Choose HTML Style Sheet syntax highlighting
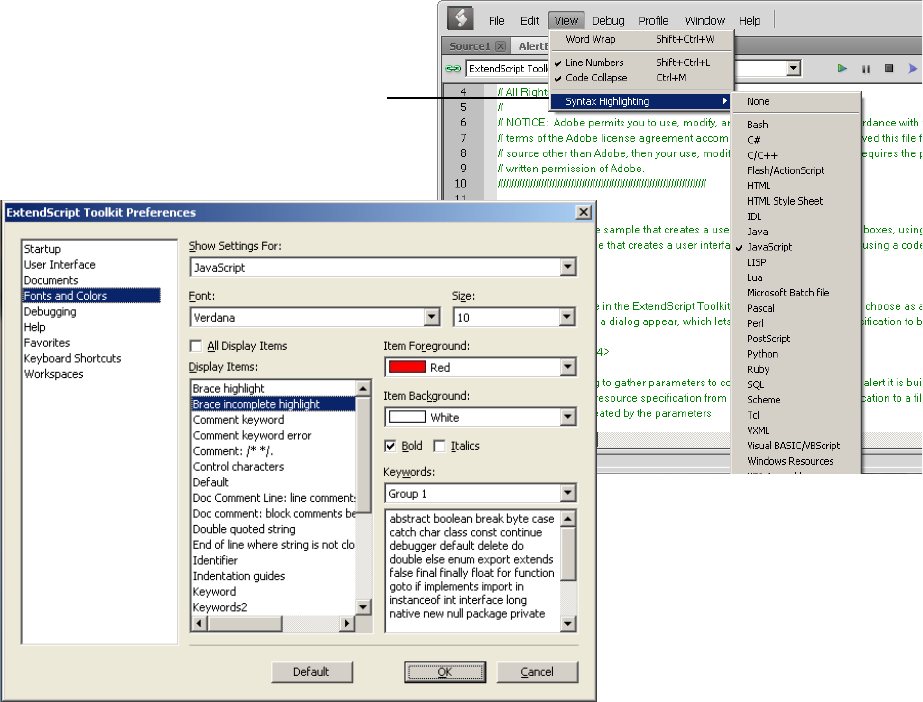The height and width of the screenshot is (702, 923). pos(795,201)
